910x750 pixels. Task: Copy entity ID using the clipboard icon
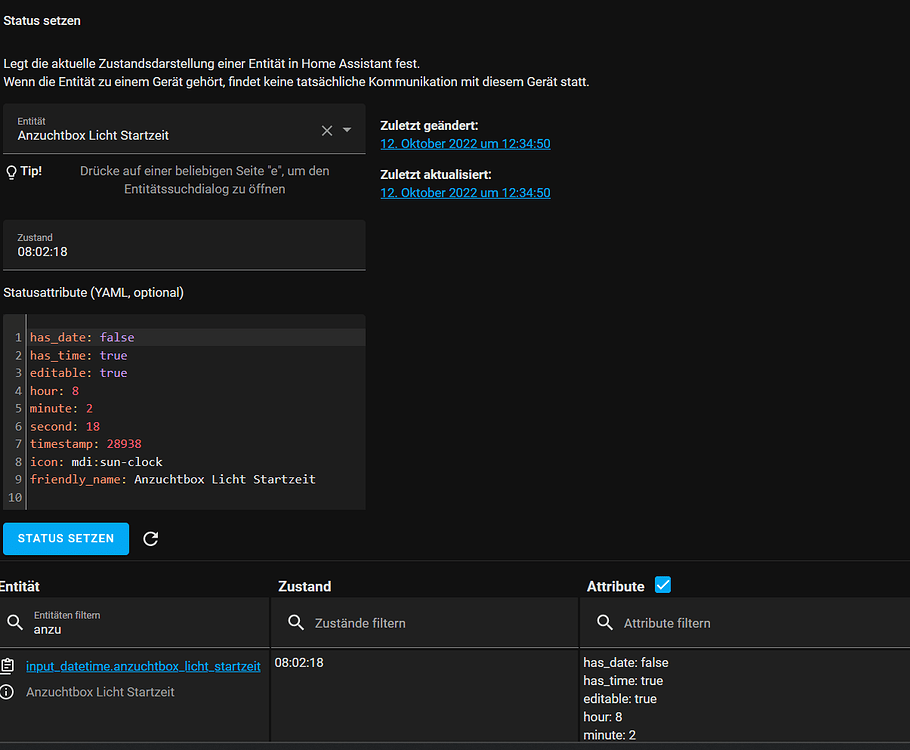[8, 666]
